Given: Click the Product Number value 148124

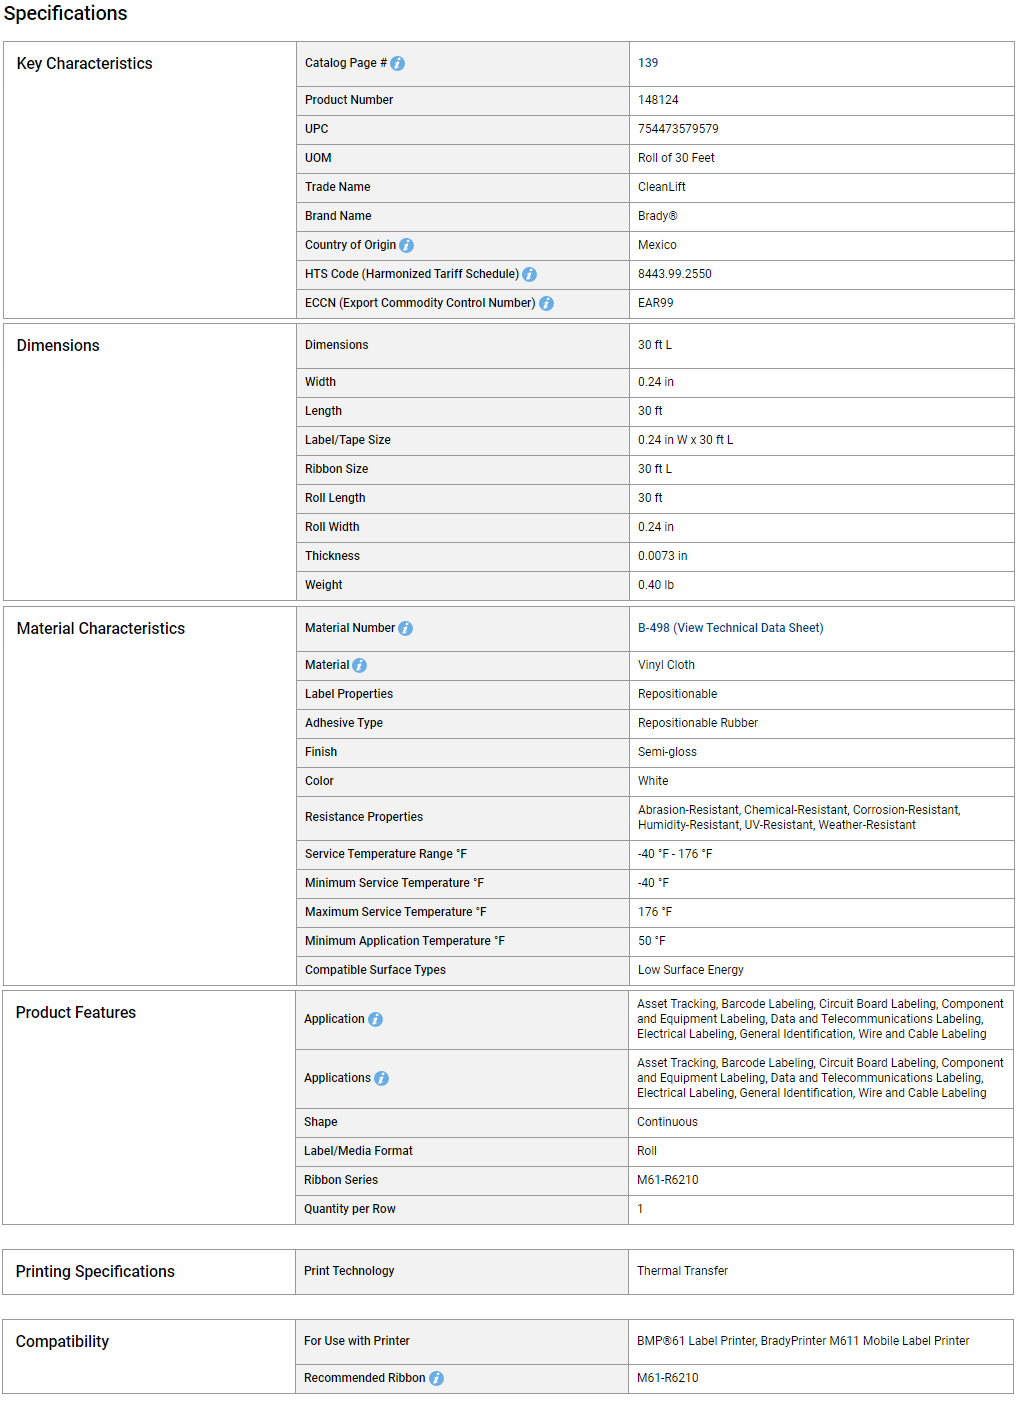Looking at the screenshot, I should (x=658, y=100).
